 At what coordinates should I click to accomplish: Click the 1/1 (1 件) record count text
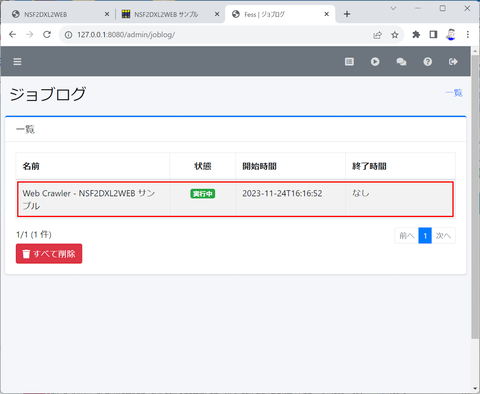click(x=34, y=234)
